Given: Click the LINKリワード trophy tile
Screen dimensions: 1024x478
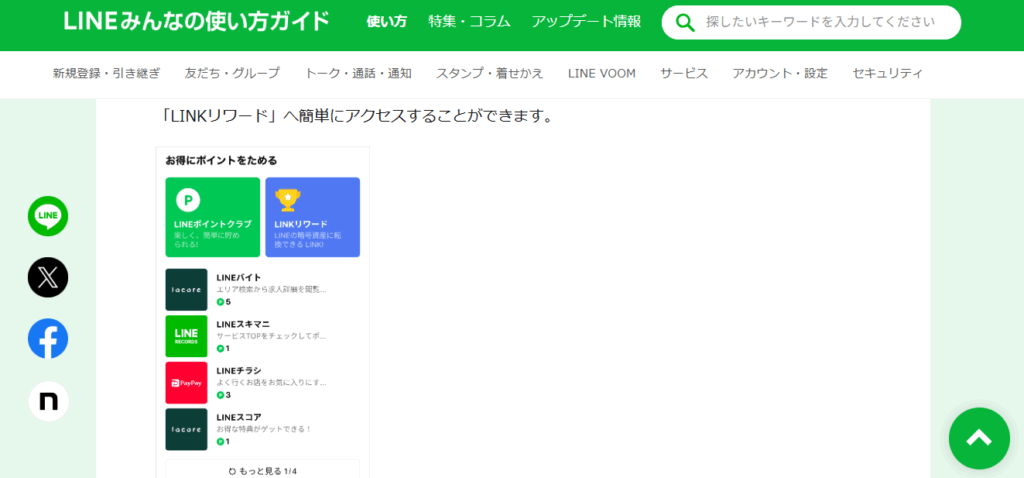Looking at the screenshot, I should pos(312,217).
